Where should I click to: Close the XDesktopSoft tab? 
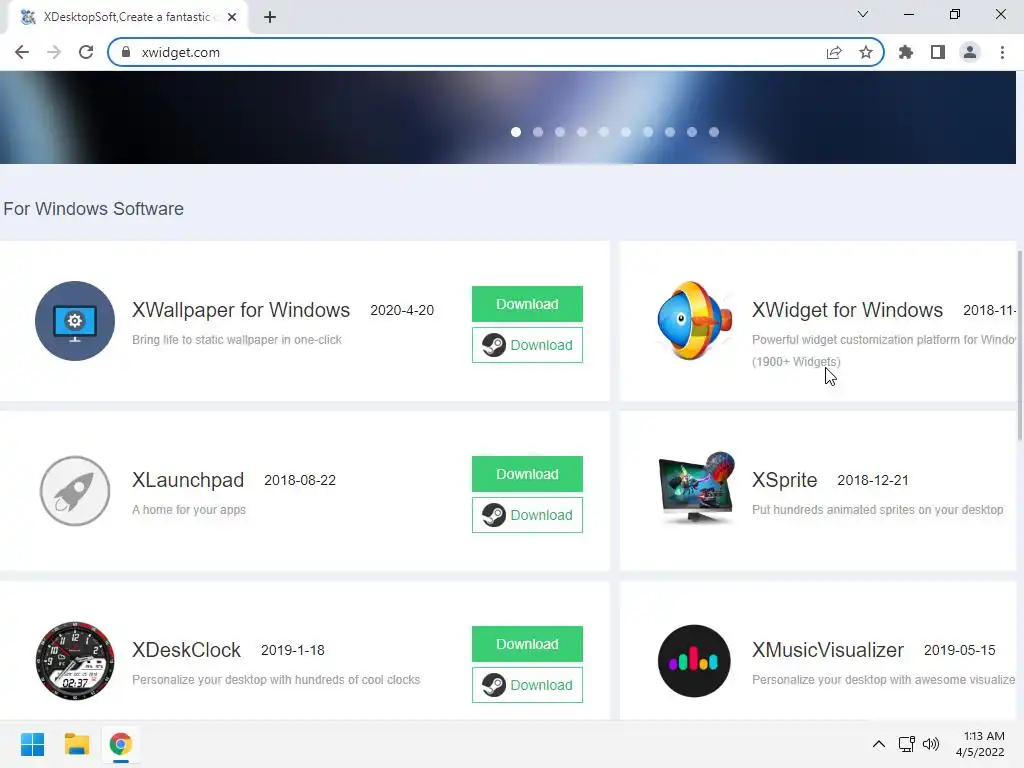point(232,17)
